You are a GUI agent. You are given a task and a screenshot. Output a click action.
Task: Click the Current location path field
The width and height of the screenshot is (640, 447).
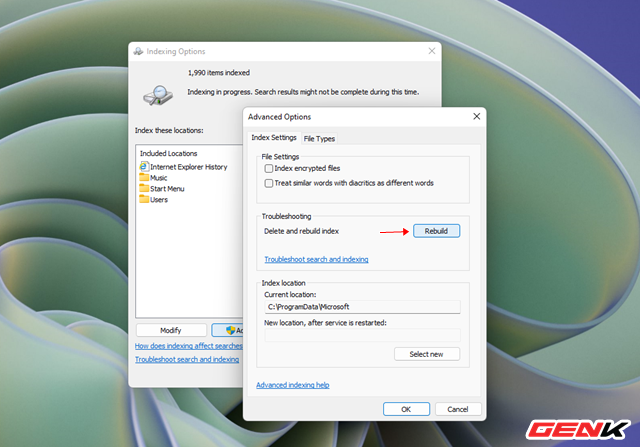(x=362, y=307)
